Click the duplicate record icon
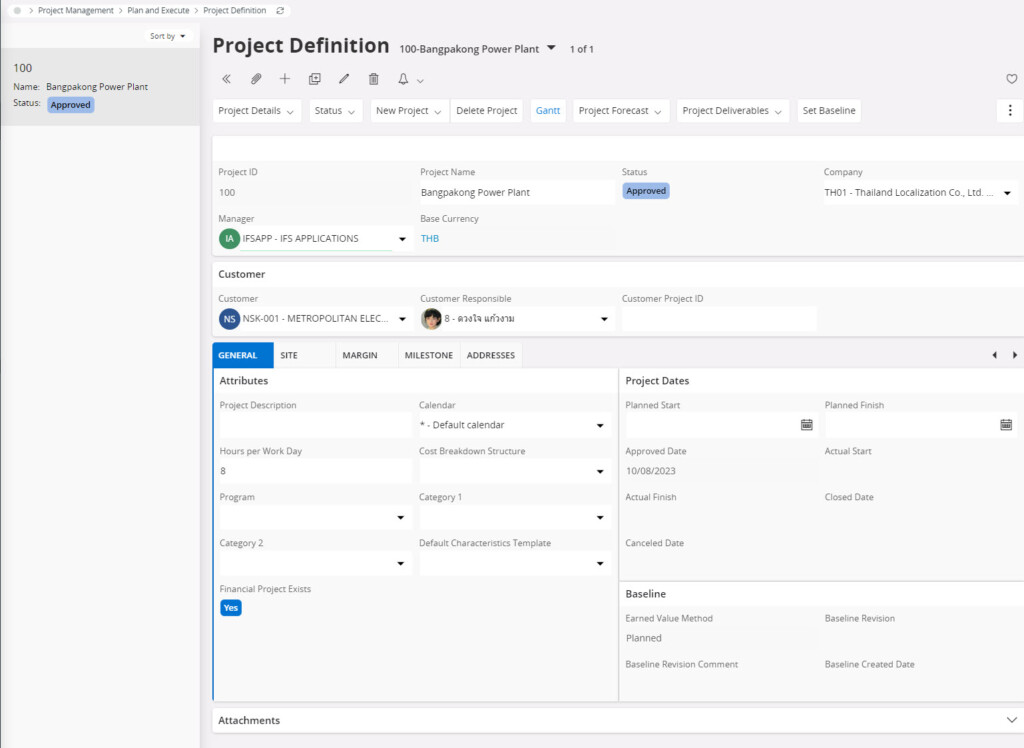Screen dimensions: 1024x748 (314, 79)
